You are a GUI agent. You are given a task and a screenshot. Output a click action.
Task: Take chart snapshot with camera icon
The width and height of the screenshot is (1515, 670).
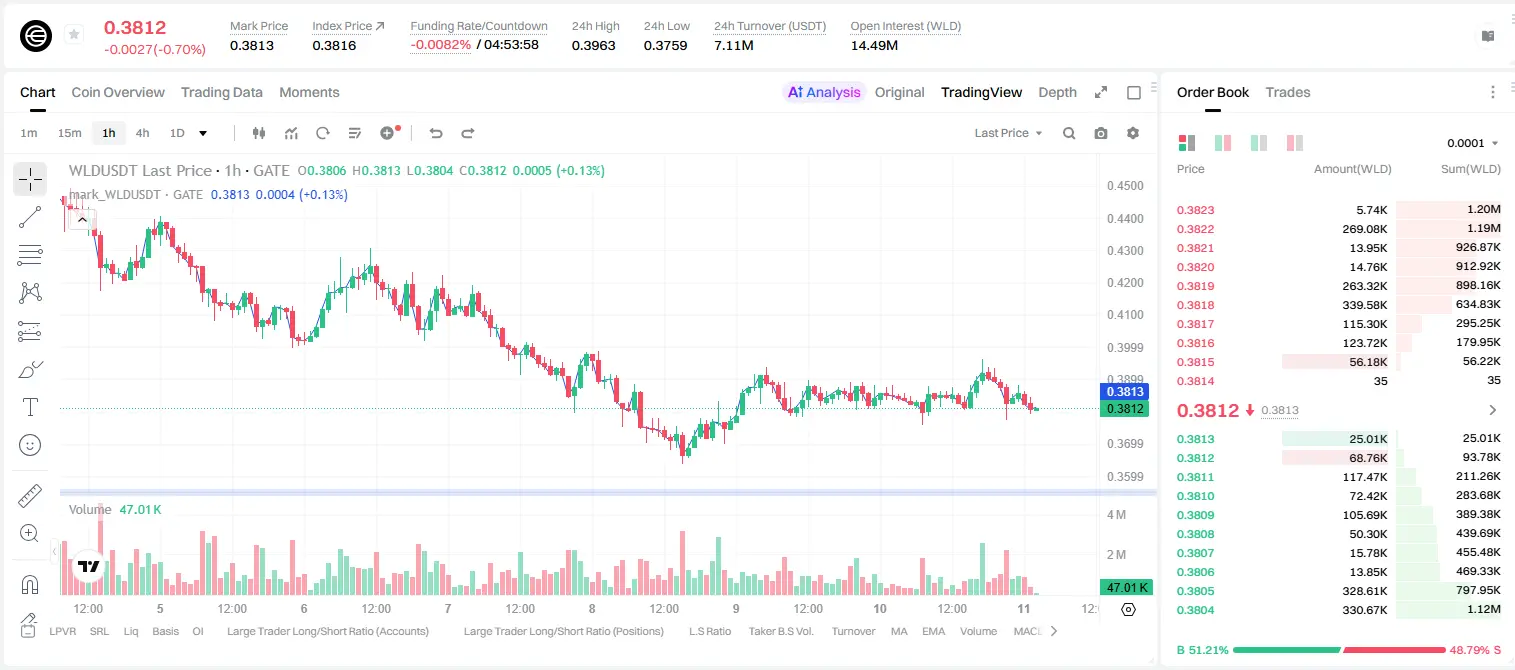coord(1101,133)
